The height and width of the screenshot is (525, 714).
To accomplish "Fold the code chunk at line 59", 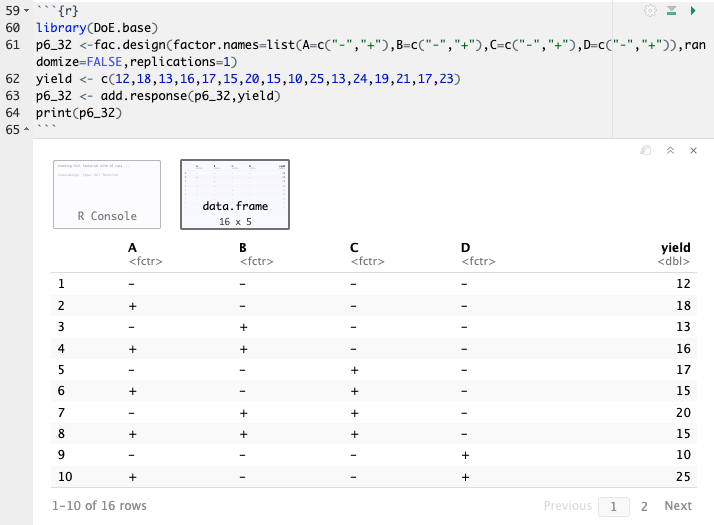I will [x=27, y=10].
